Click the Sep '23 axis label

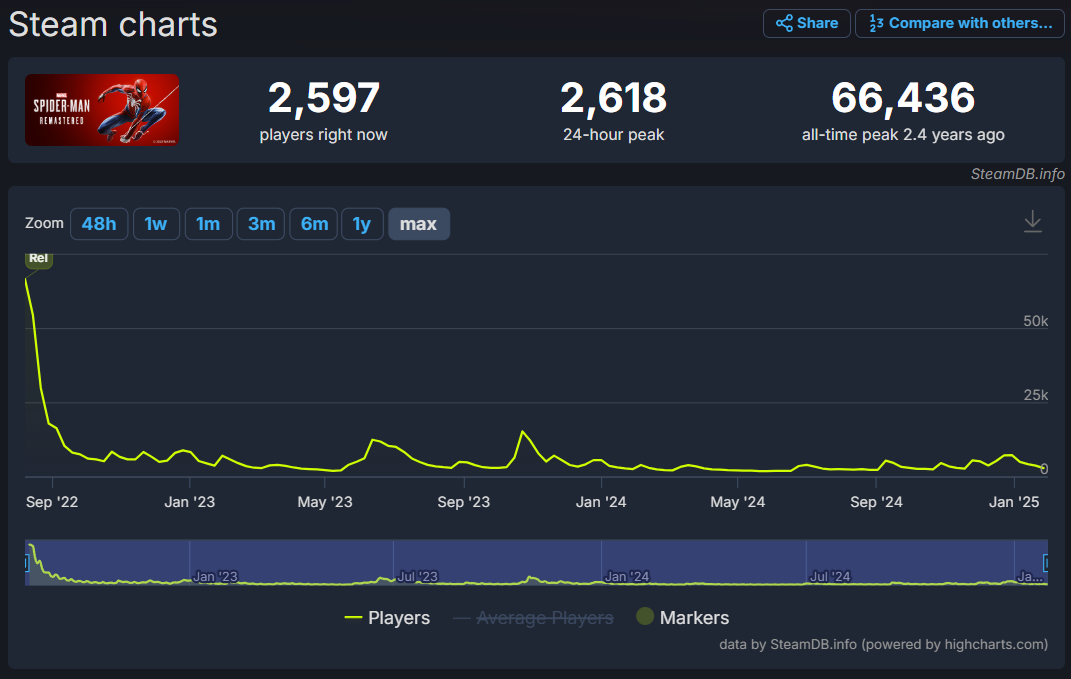click(464, 502)
